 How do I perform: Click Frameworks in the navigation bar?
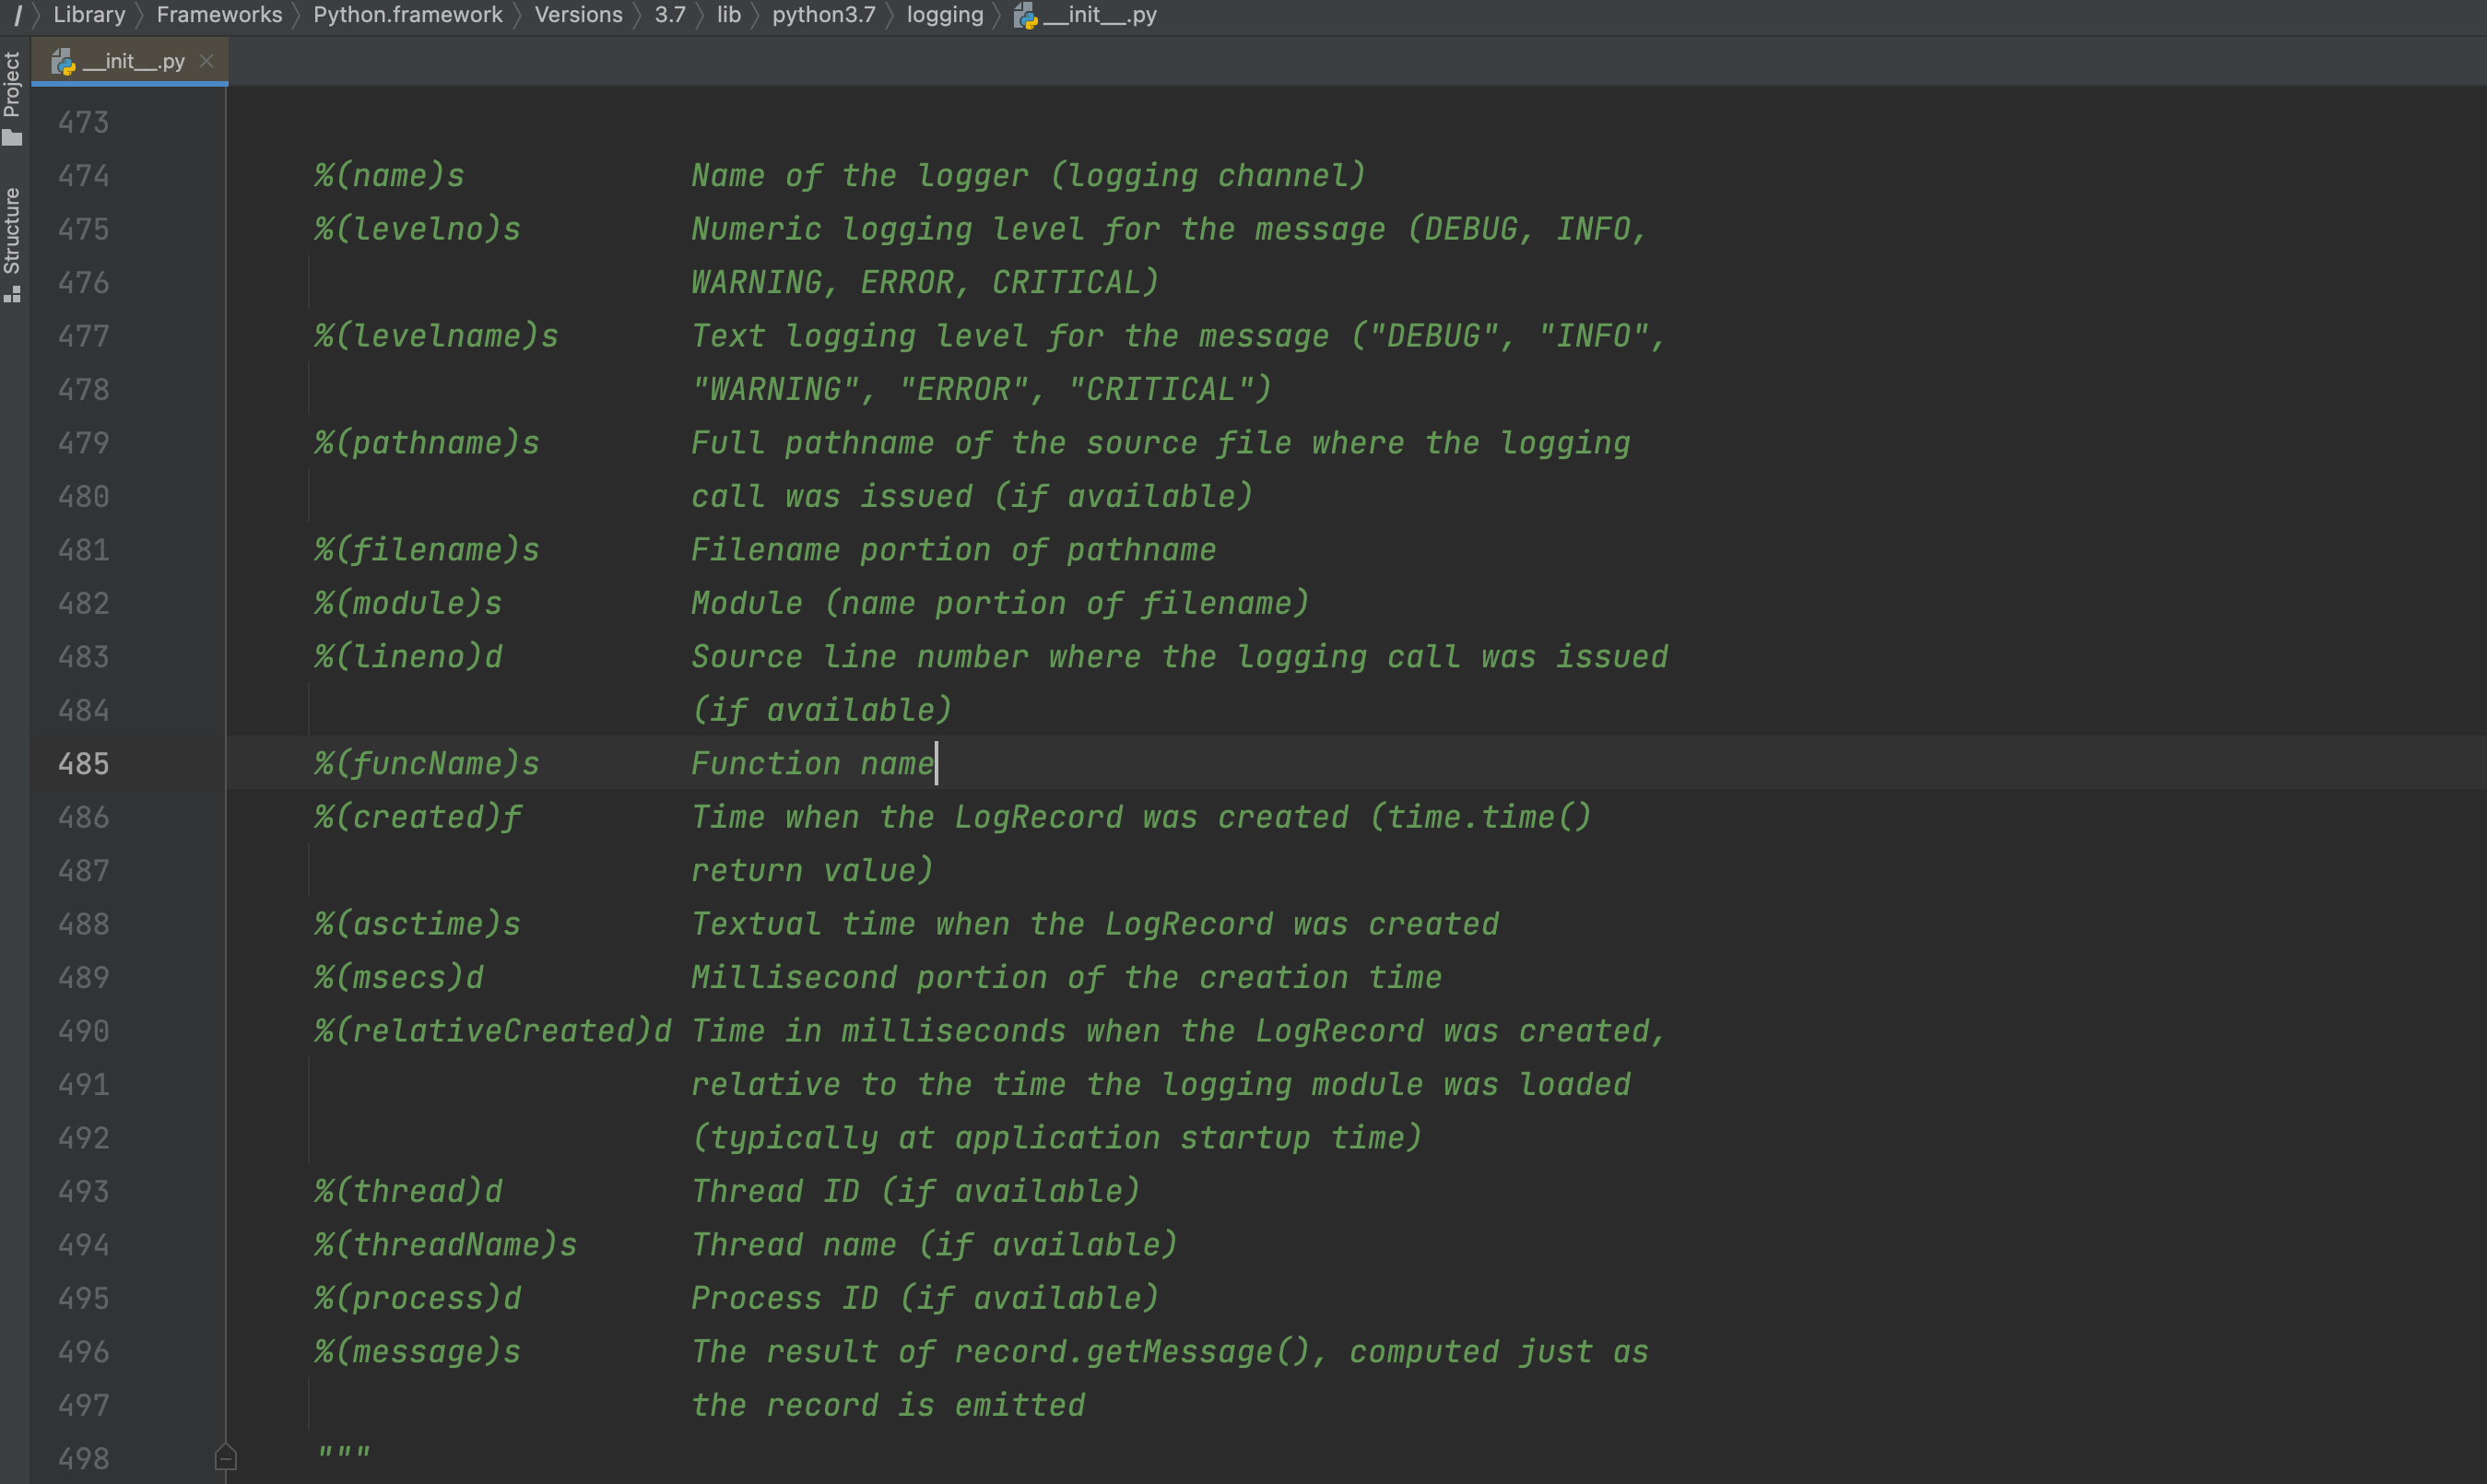[x=219, y=15]
